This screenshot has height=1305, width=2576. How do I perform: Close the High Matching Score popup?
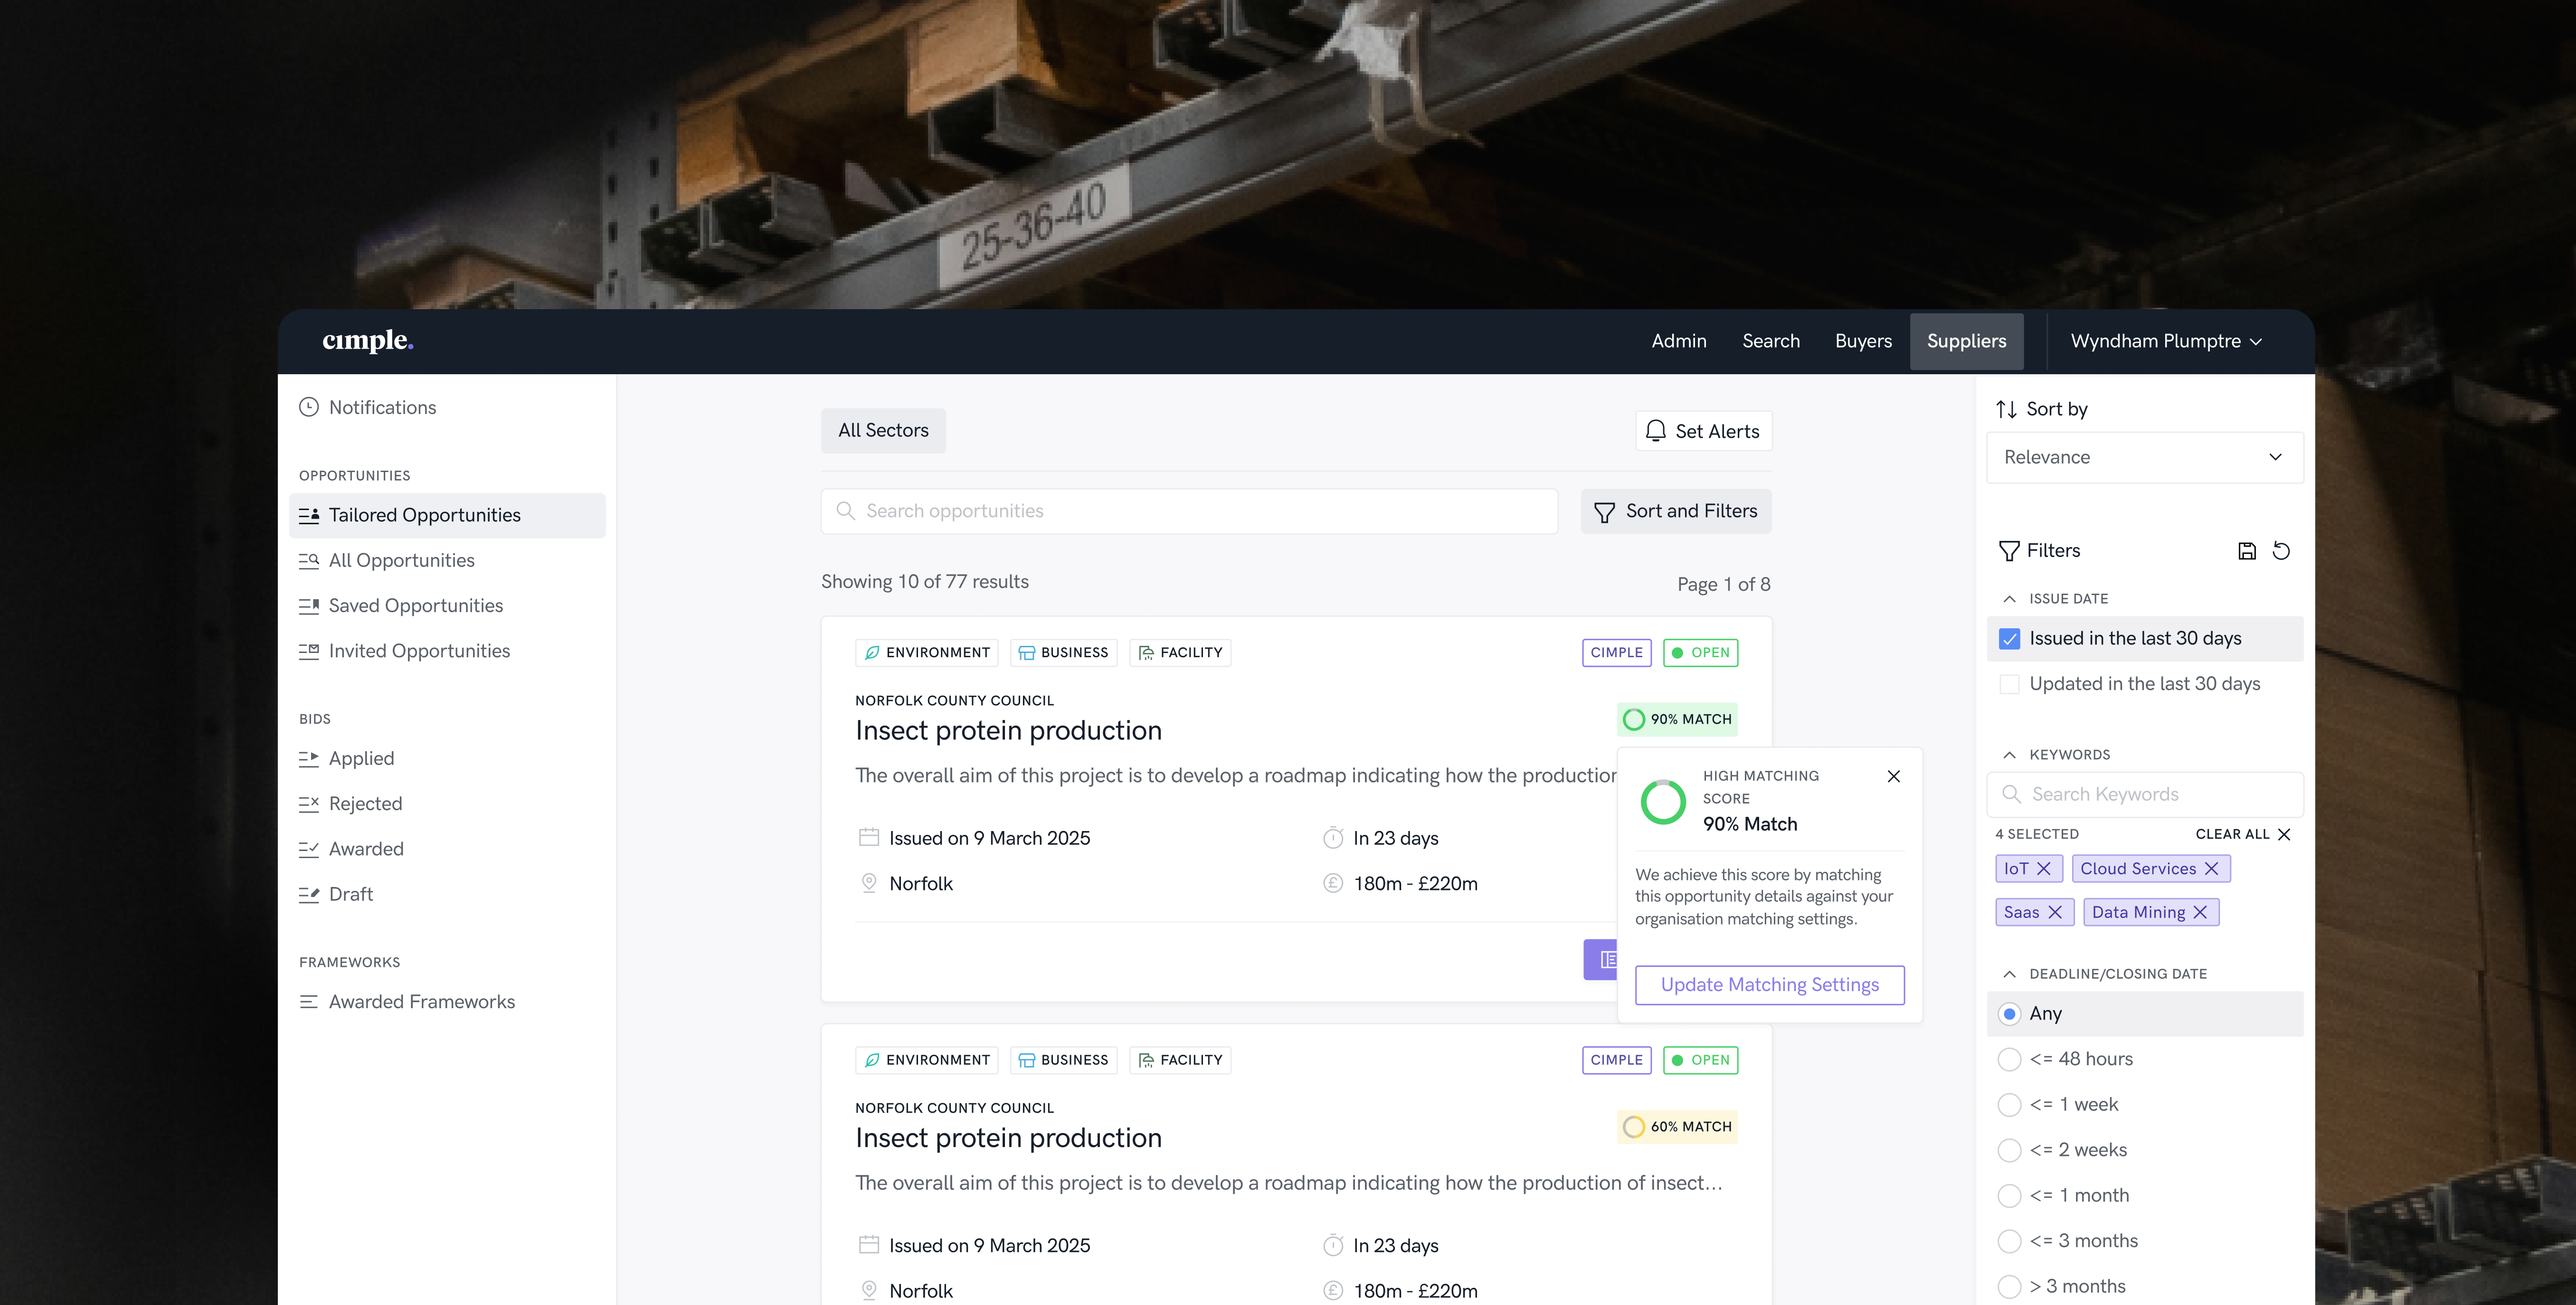tap(1894, 776)
